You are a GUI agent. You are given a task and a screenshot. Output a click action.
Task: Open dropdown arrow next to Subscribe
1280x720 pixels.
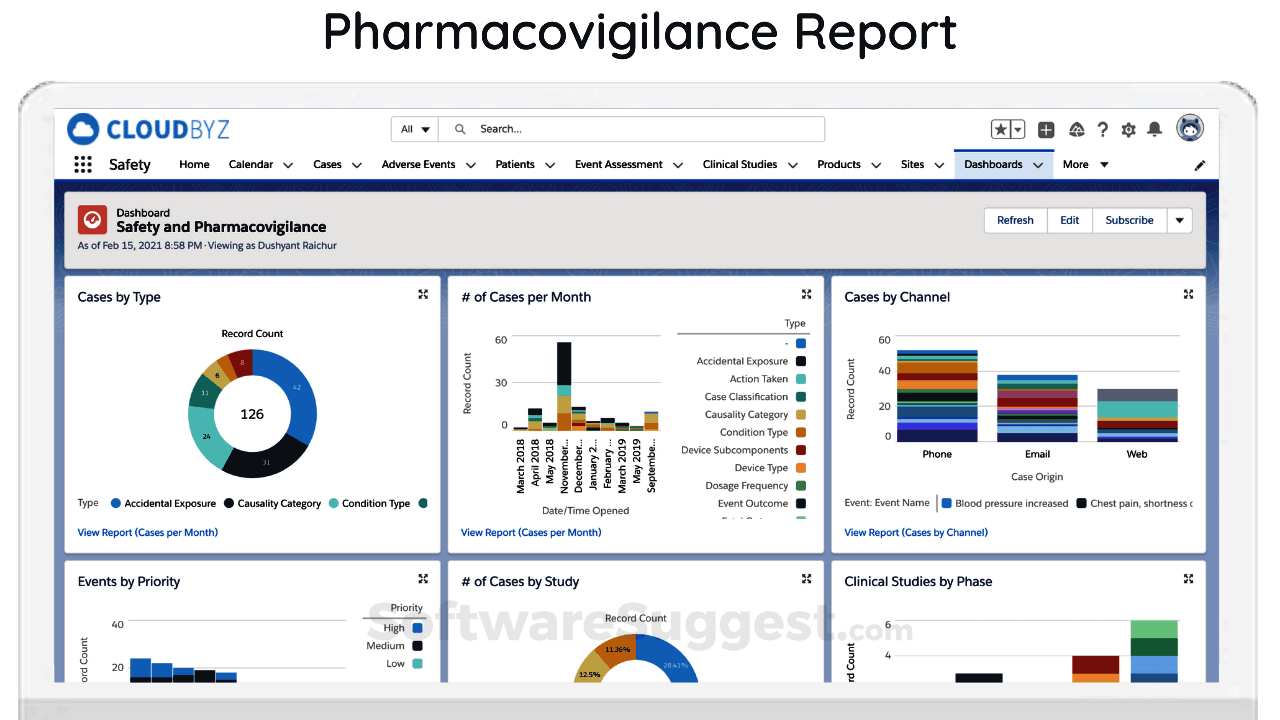coord(1179,221)
